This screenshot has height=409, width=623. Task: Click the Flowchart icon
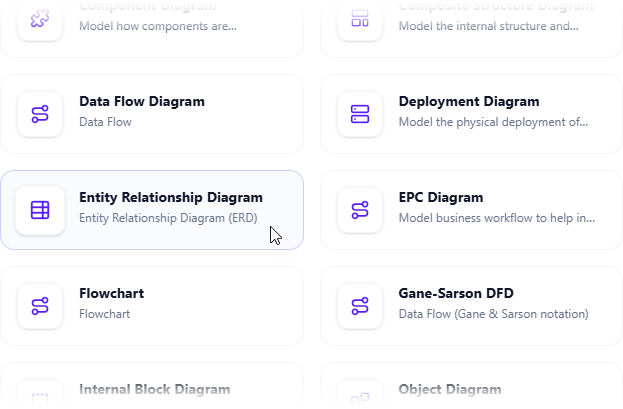tap(40, 305)
